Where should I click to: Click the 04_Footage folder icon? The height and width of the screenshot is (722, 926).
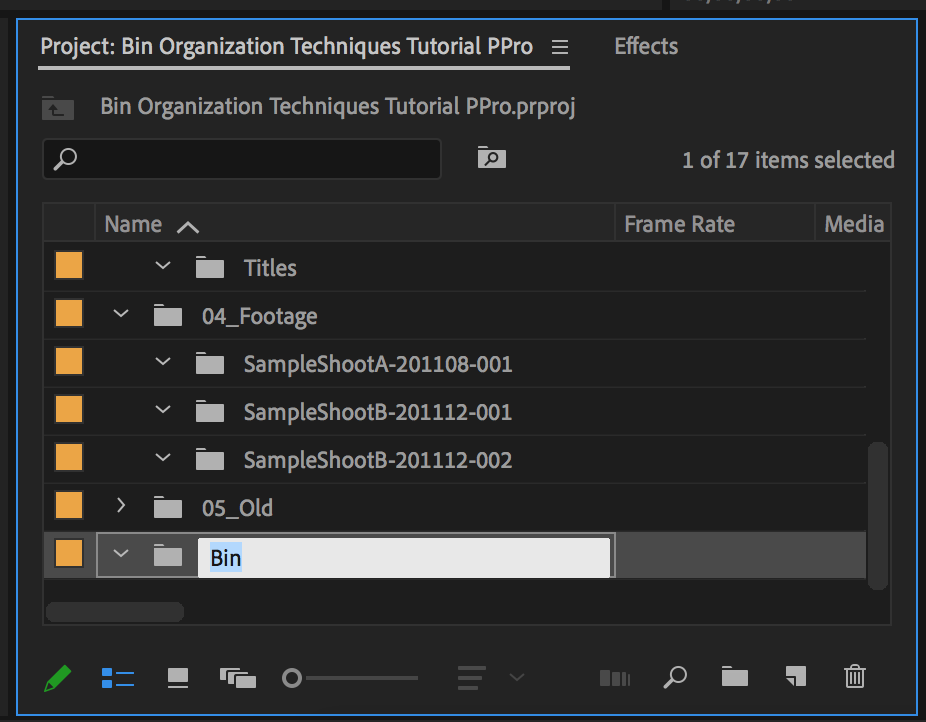(168, 315)
